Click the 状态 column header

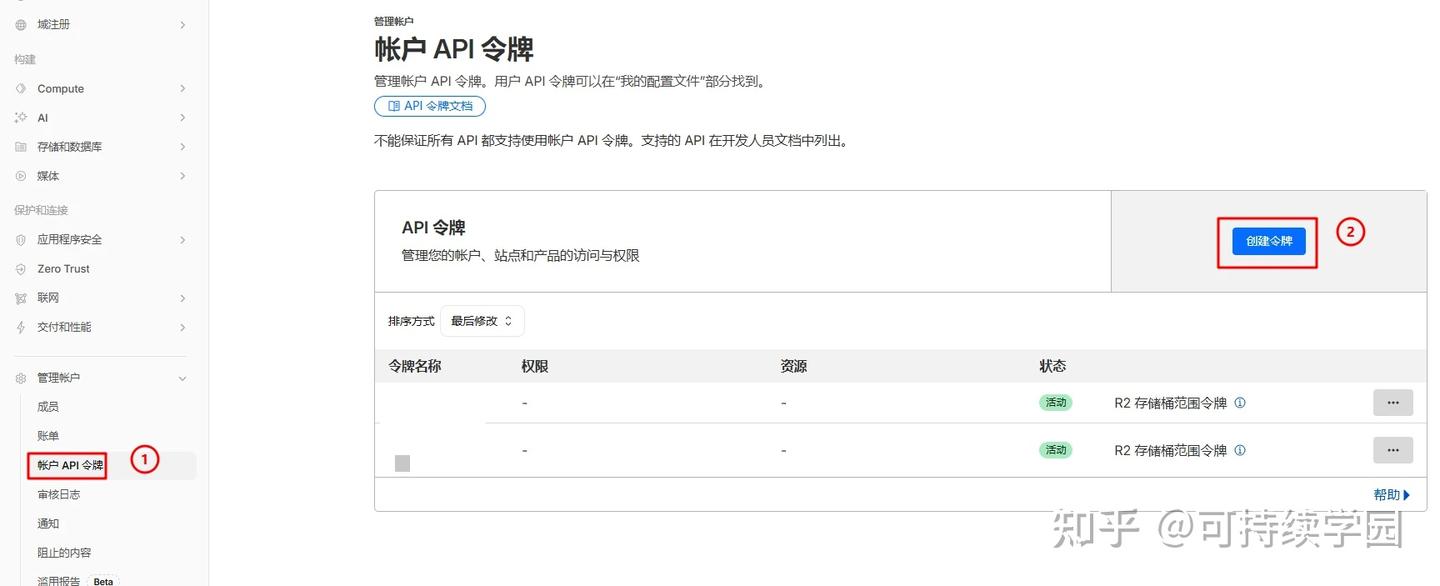point(1053,366)
